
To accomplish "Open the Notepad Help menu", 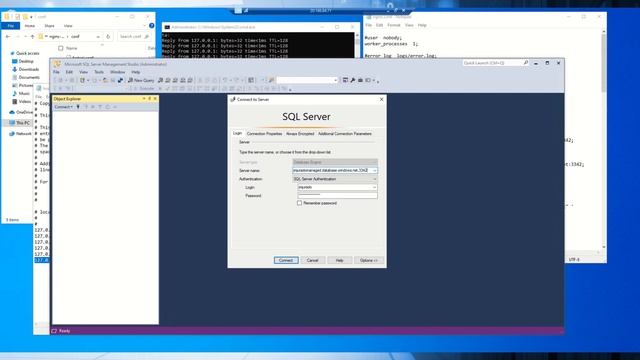I will (422, 25).
